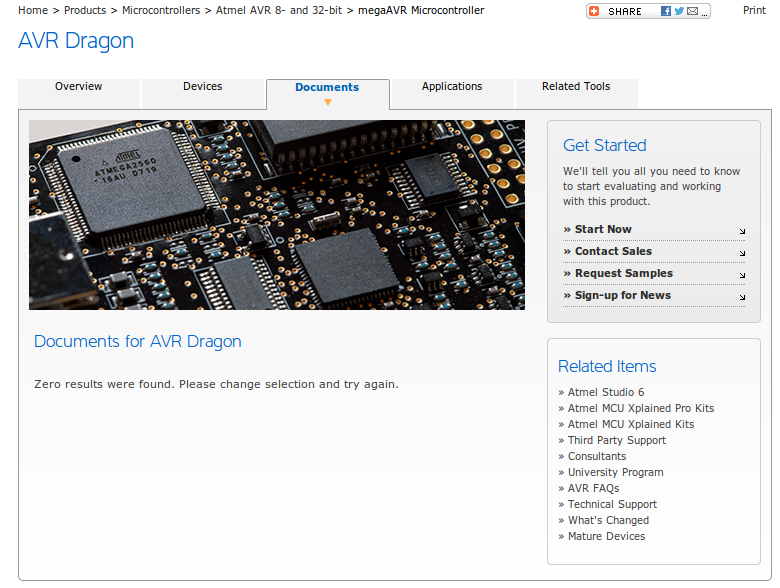780x588 pixels.
Task: Click the Request Samples link
Action: click(x=624, y=273)
